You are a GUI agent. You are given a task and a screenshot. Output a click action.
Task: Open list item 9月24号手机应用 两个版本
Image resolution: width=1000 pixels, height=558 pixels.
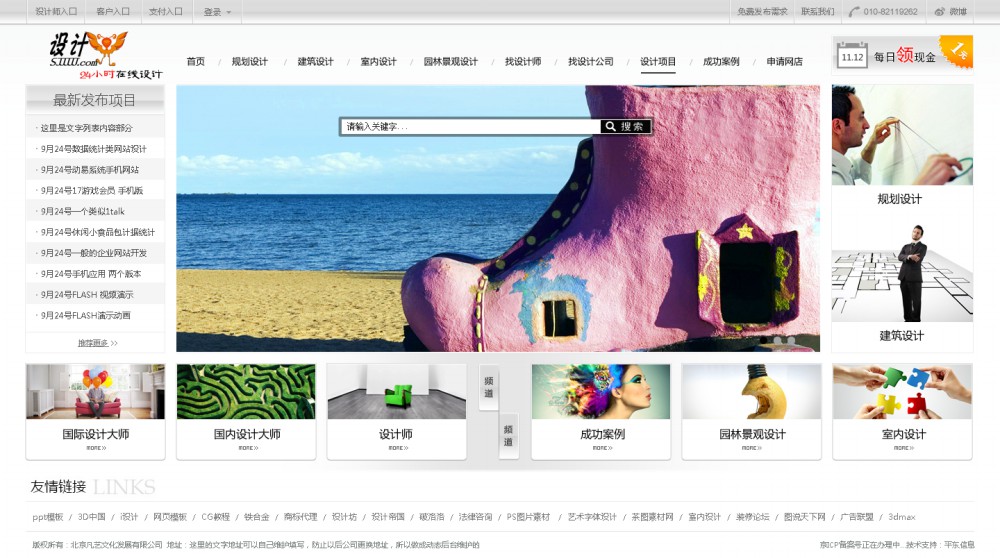tap(91, 274)
